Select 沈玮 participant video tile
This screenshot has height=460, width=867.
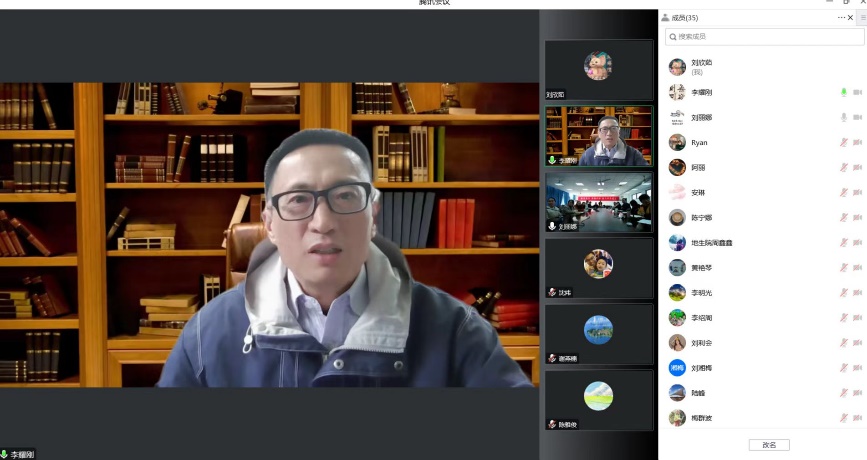[598, 267]
